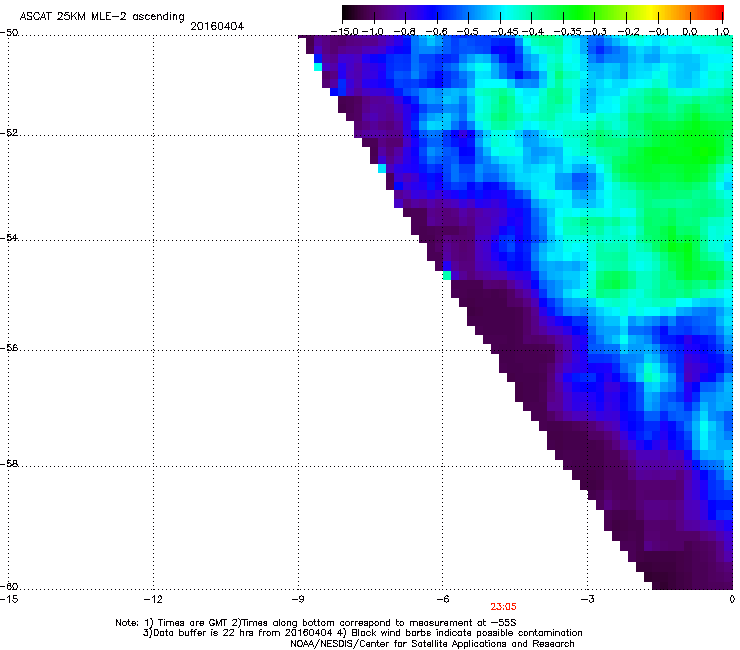Click the longitude axis label '-6'

pos(442,599)
